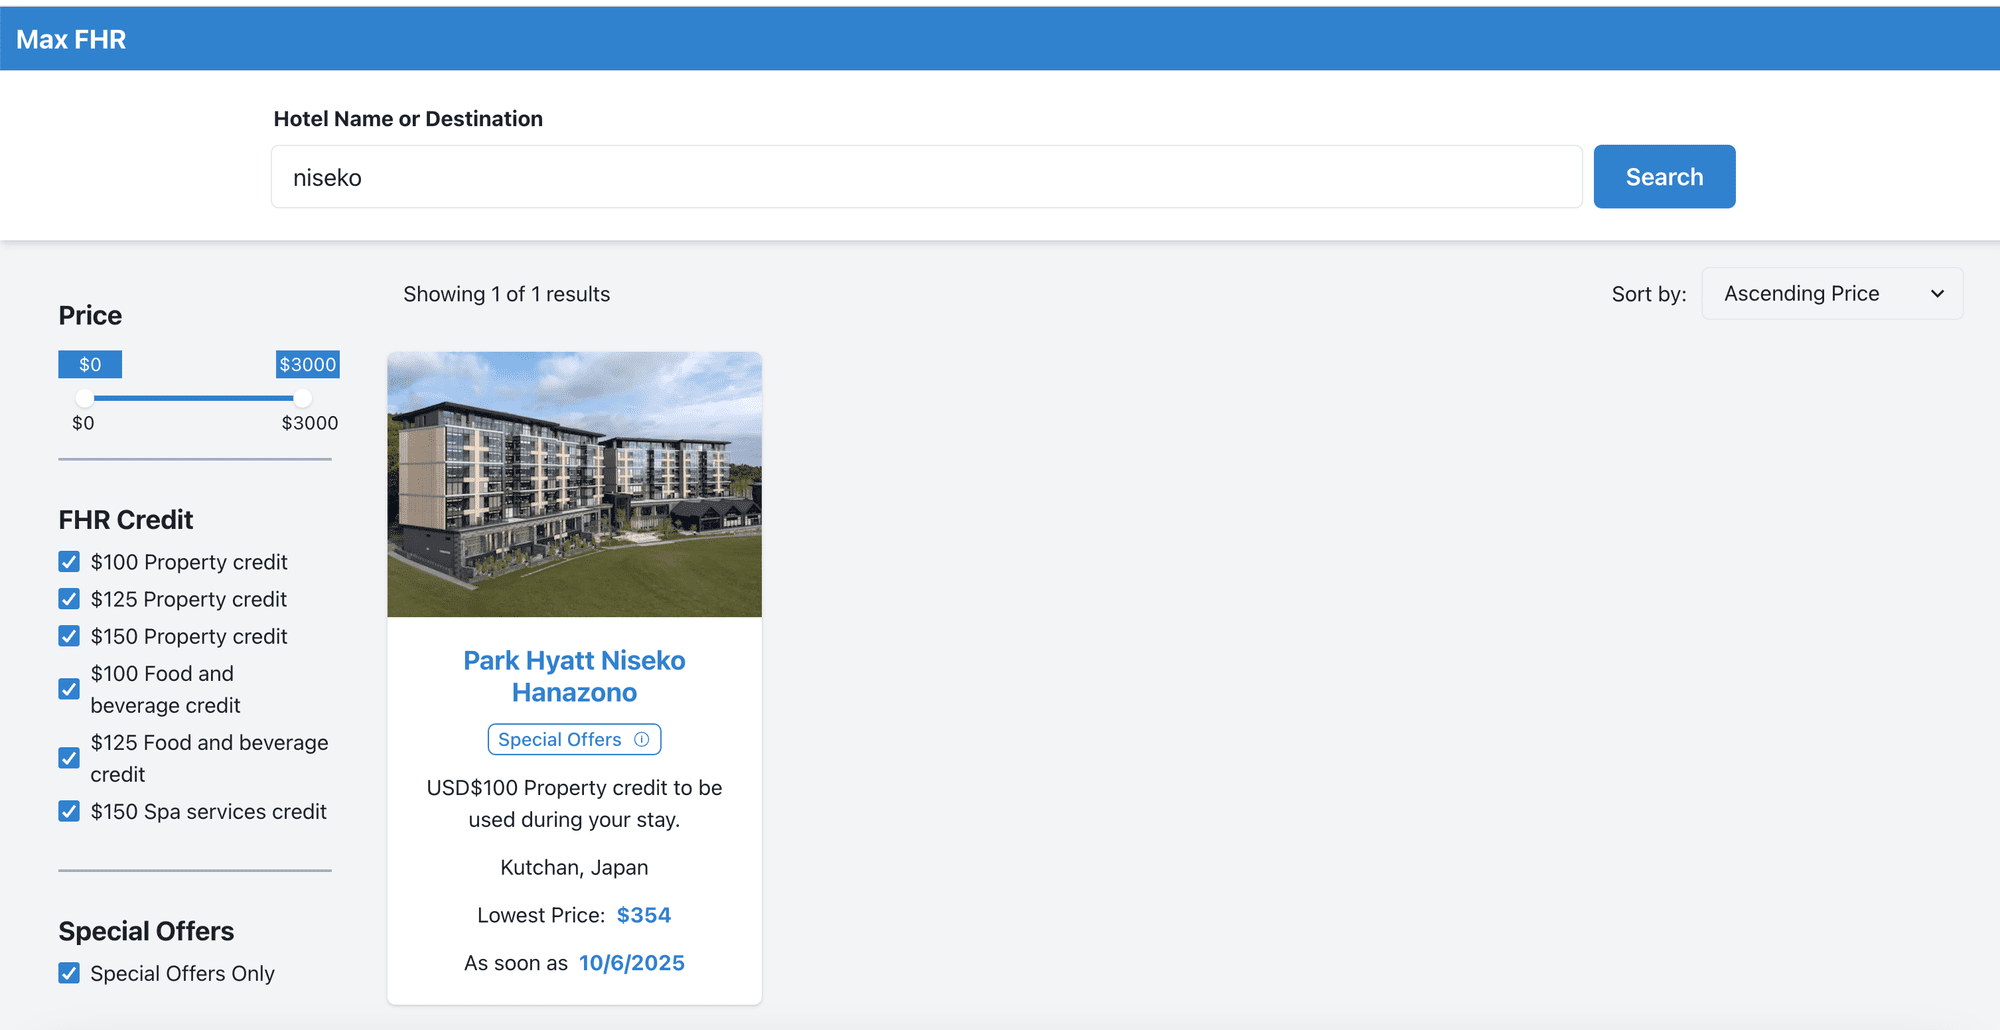Click the blue $3000 price tag above the slider
The width and height of the screenshot is (2000, 1030).
coord(308,364)
